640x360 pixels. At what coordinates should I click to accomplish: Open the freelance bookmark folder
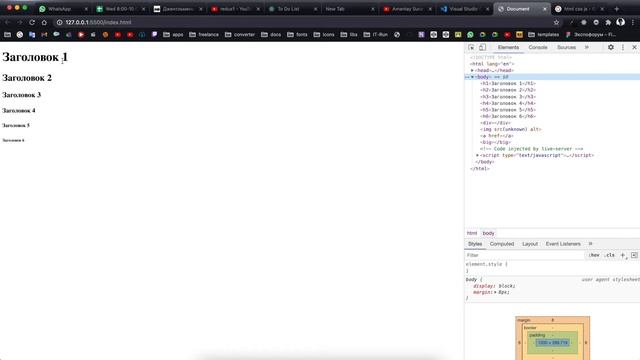click(x=204, y=35)
